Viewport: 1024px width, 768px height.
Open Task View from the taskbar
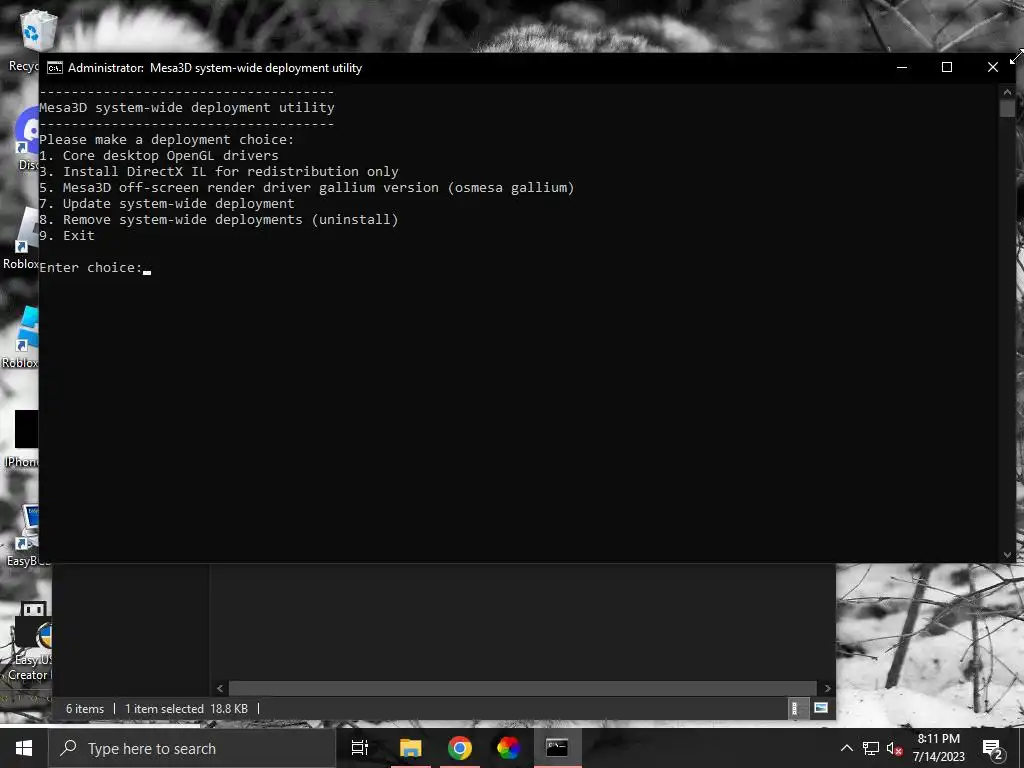360,748
